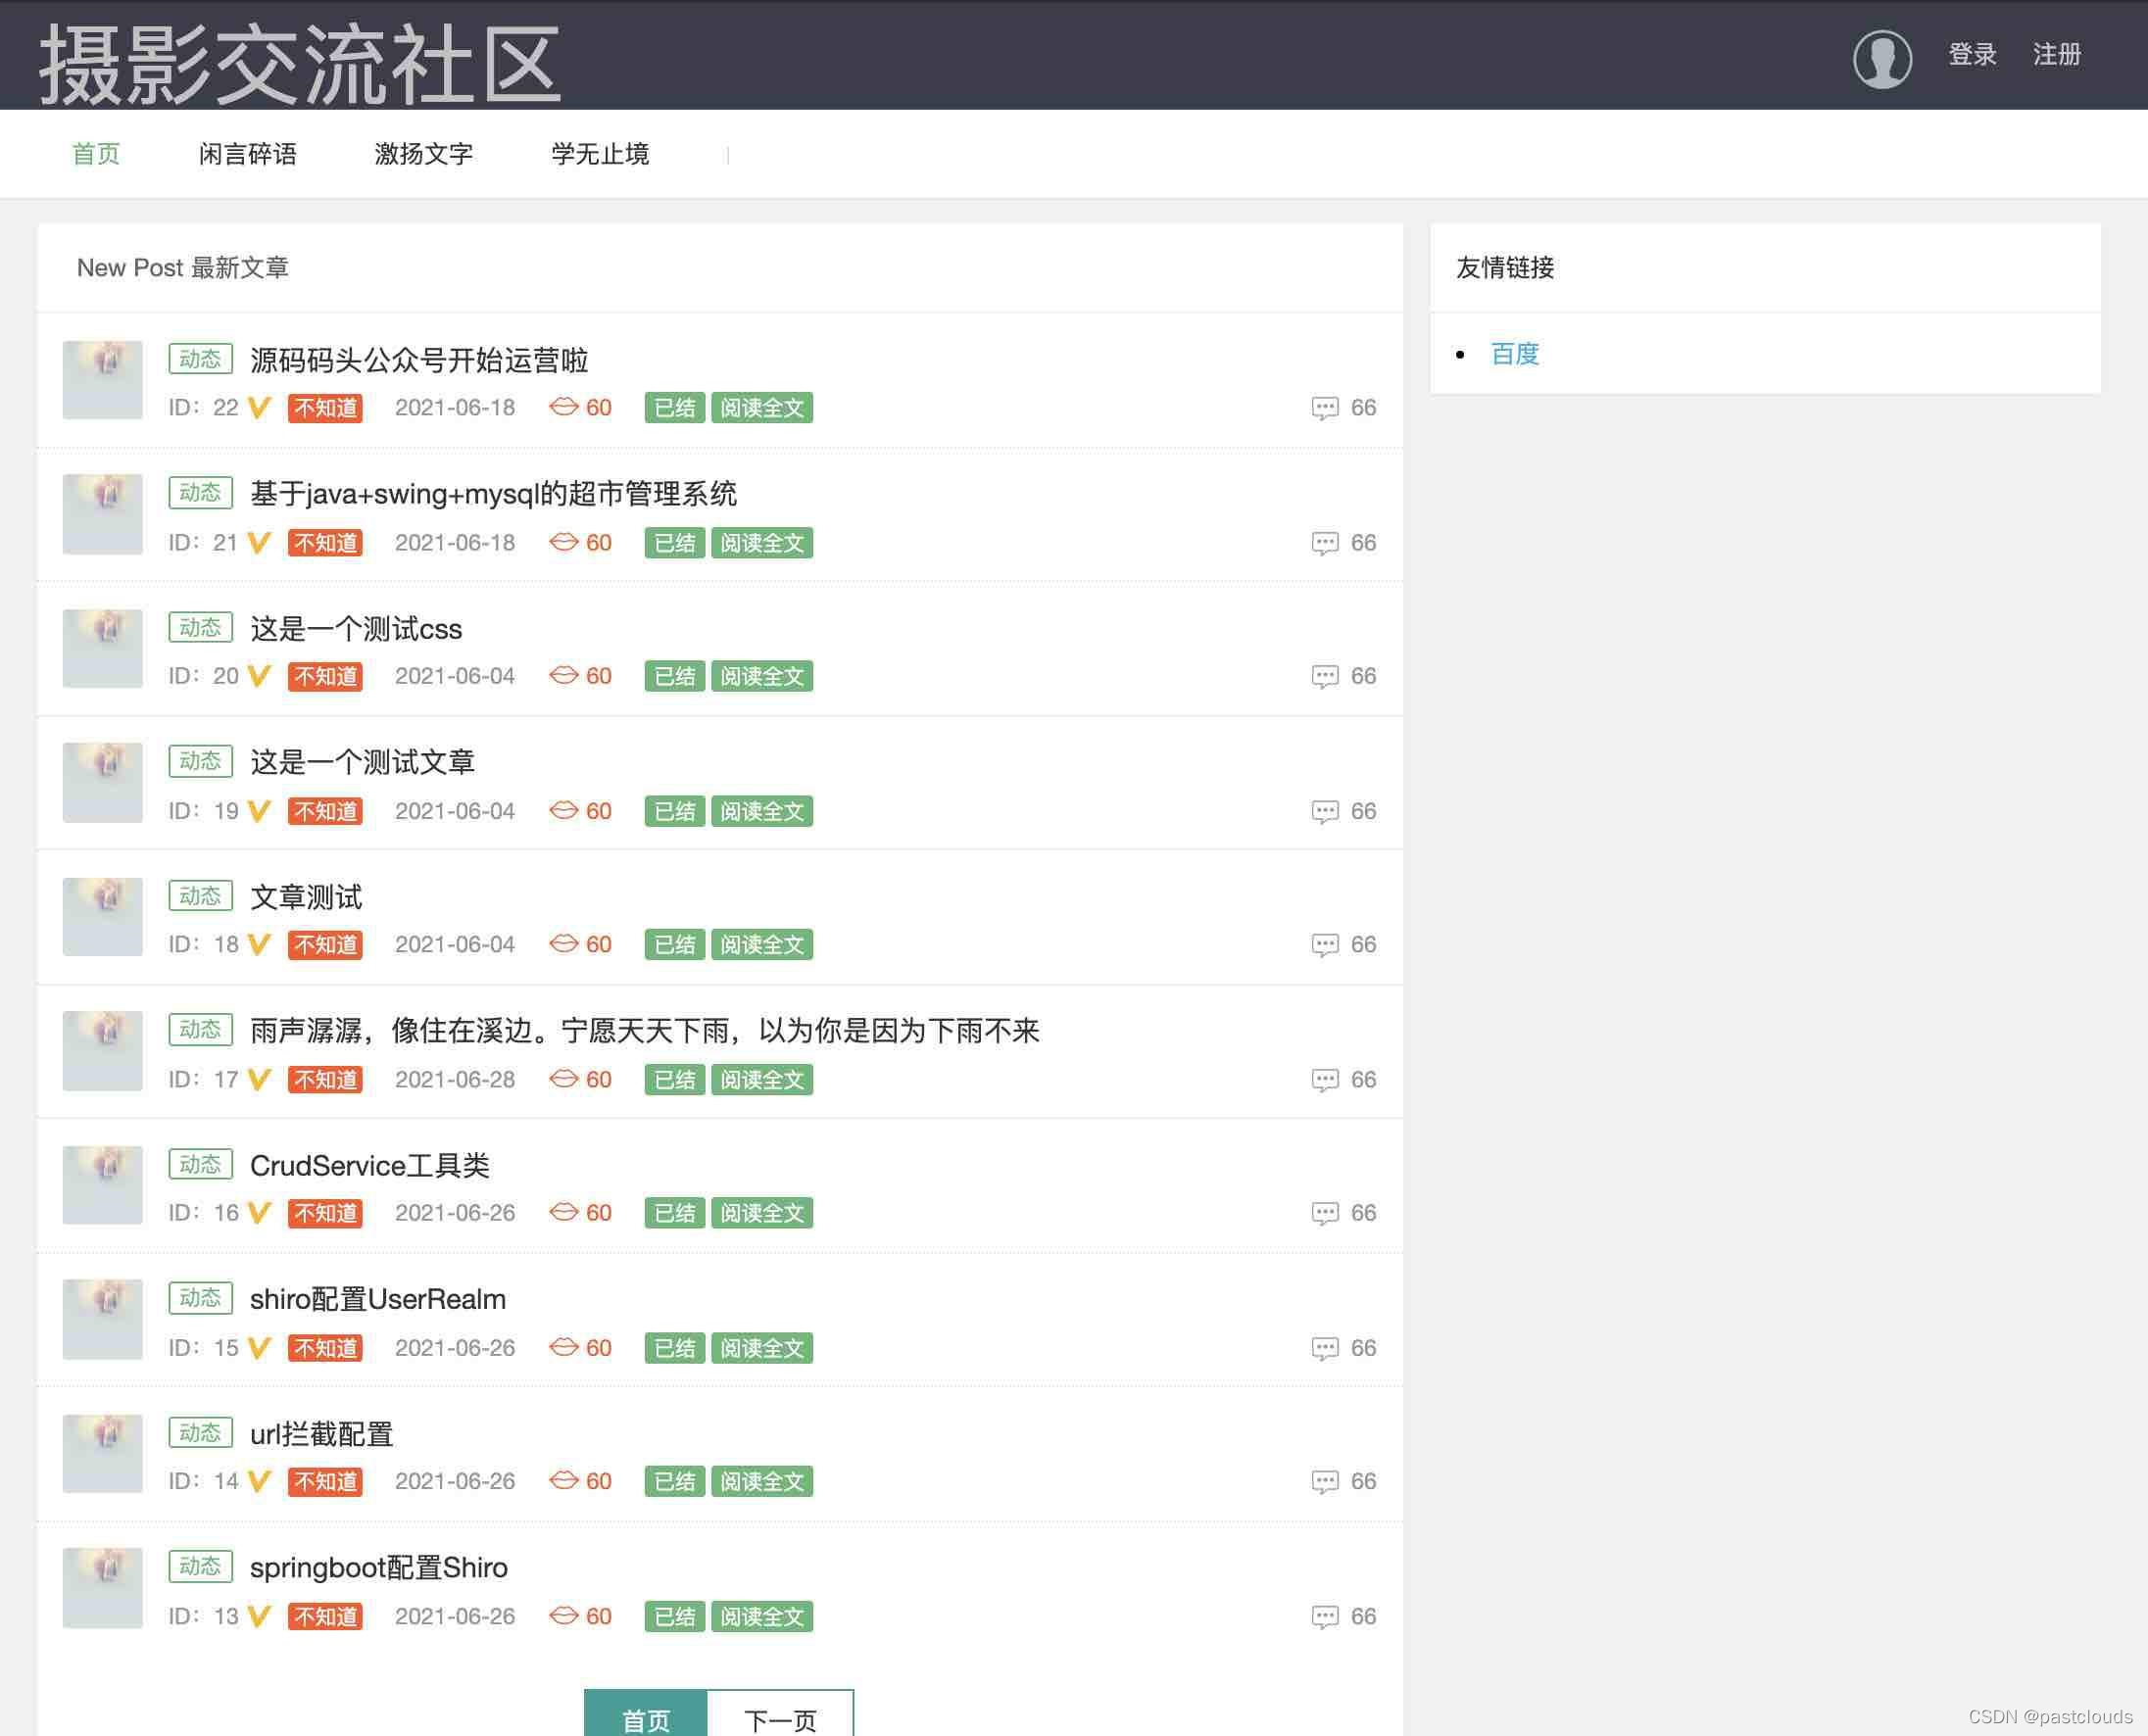Click the views icon on post ID 21
The height and width of the screenshot is (1736, 2148).
click(564, 542)
